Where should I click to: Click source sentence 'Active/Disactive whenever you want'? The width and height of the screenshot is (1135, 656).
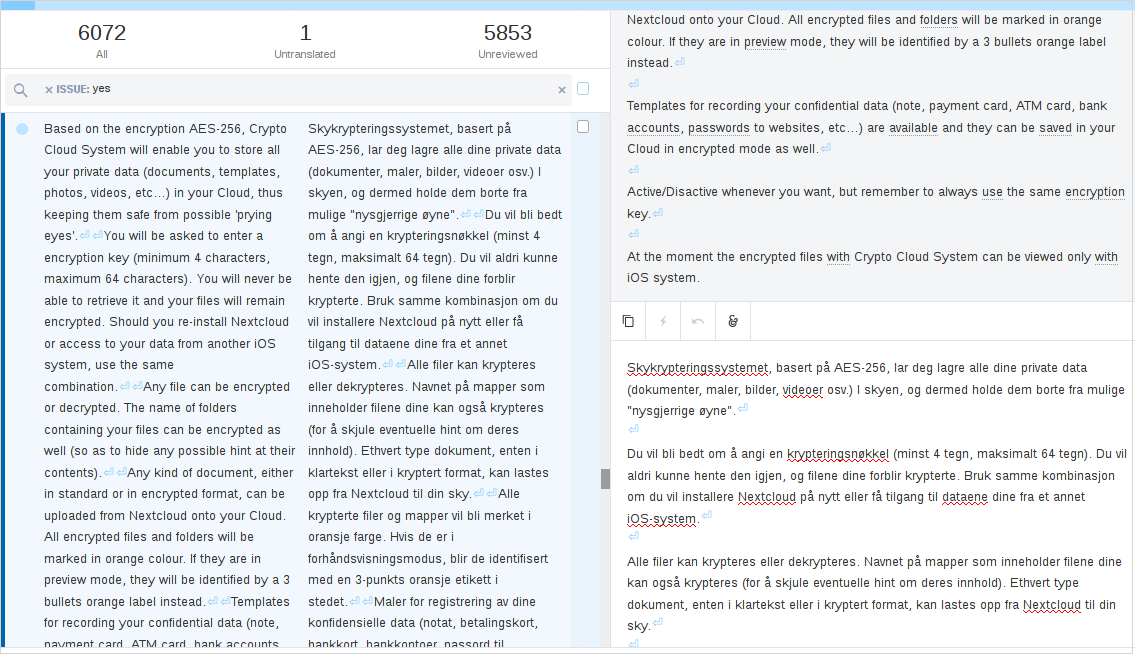click(x=730, y=192)
